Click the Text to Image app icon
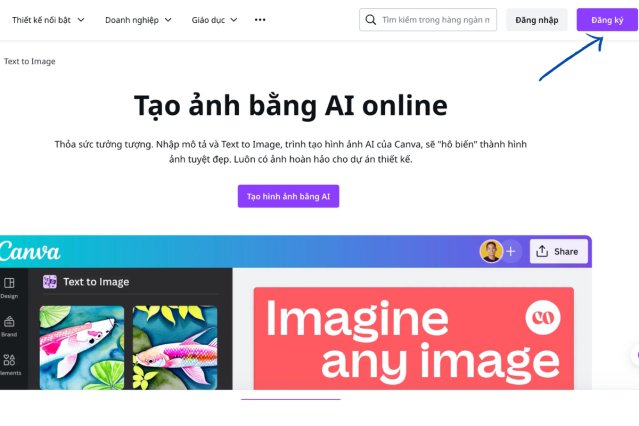The image size is (639, 426). tap(50, 282)
